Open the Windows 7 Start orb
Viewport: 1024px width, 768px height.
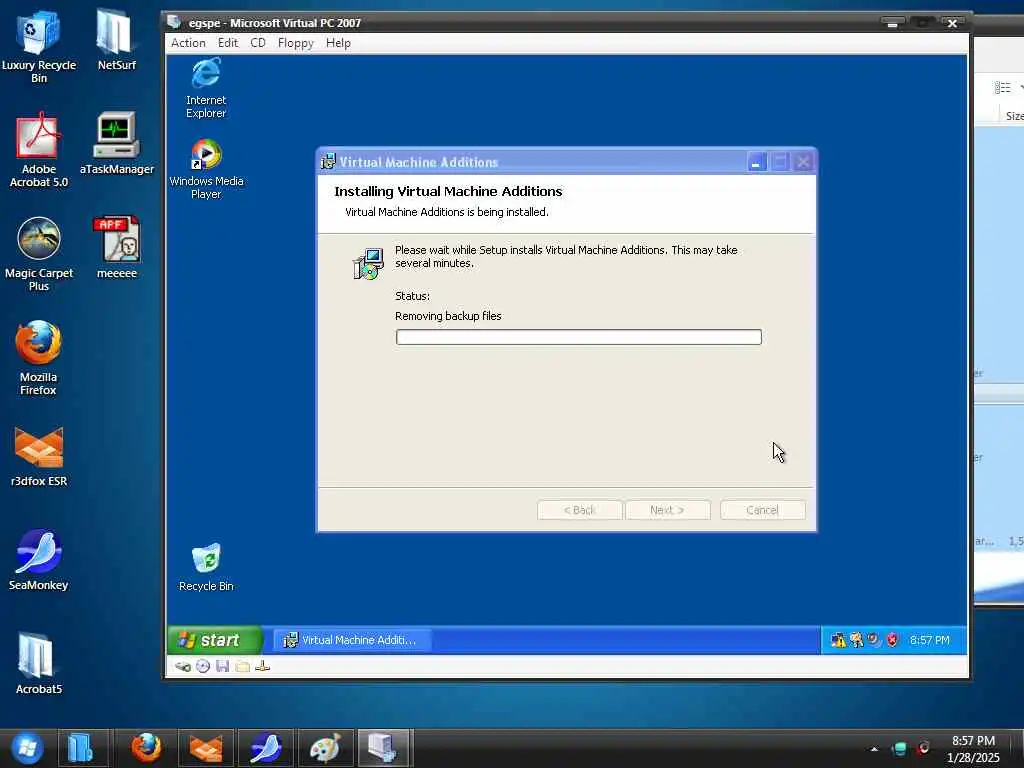27,748
